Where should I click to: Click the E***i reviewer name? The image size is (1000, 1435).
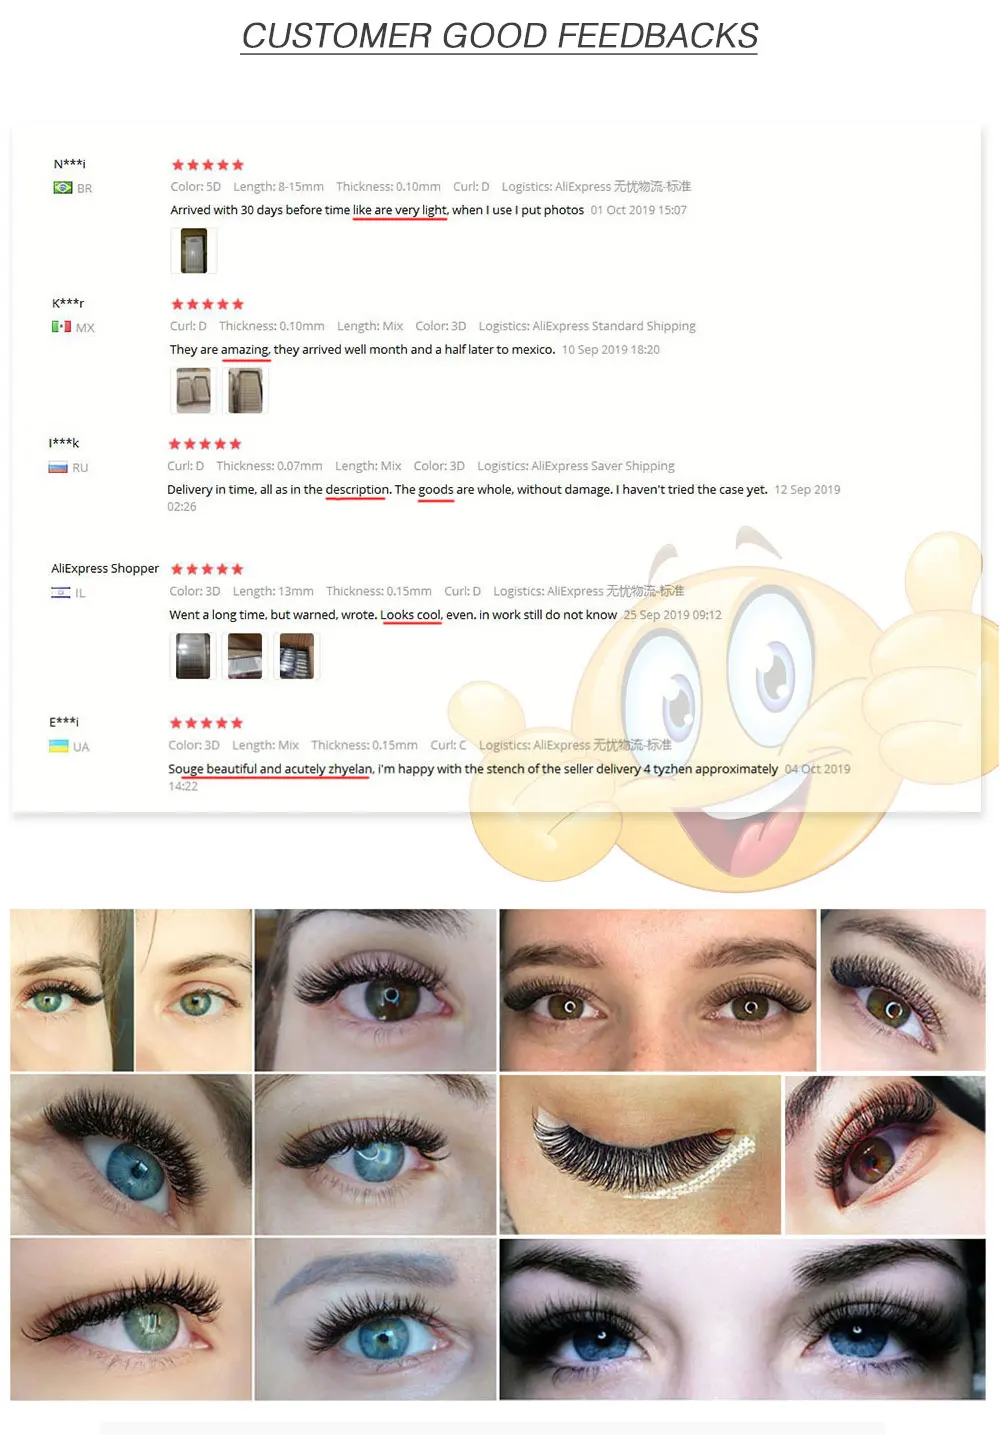tap(64, 722)
